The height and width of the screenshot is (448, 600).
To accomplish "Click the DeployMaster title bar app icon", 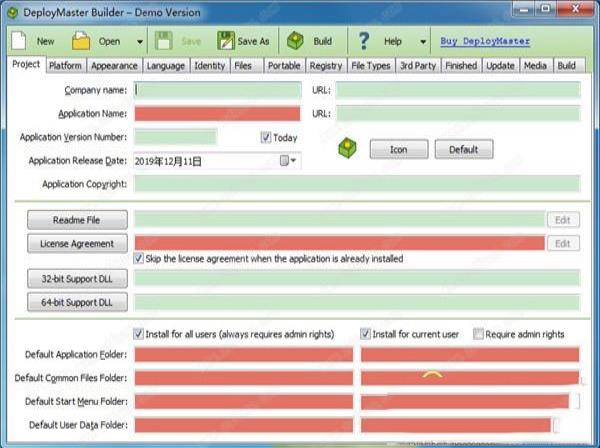I will (x=13, y=13).
